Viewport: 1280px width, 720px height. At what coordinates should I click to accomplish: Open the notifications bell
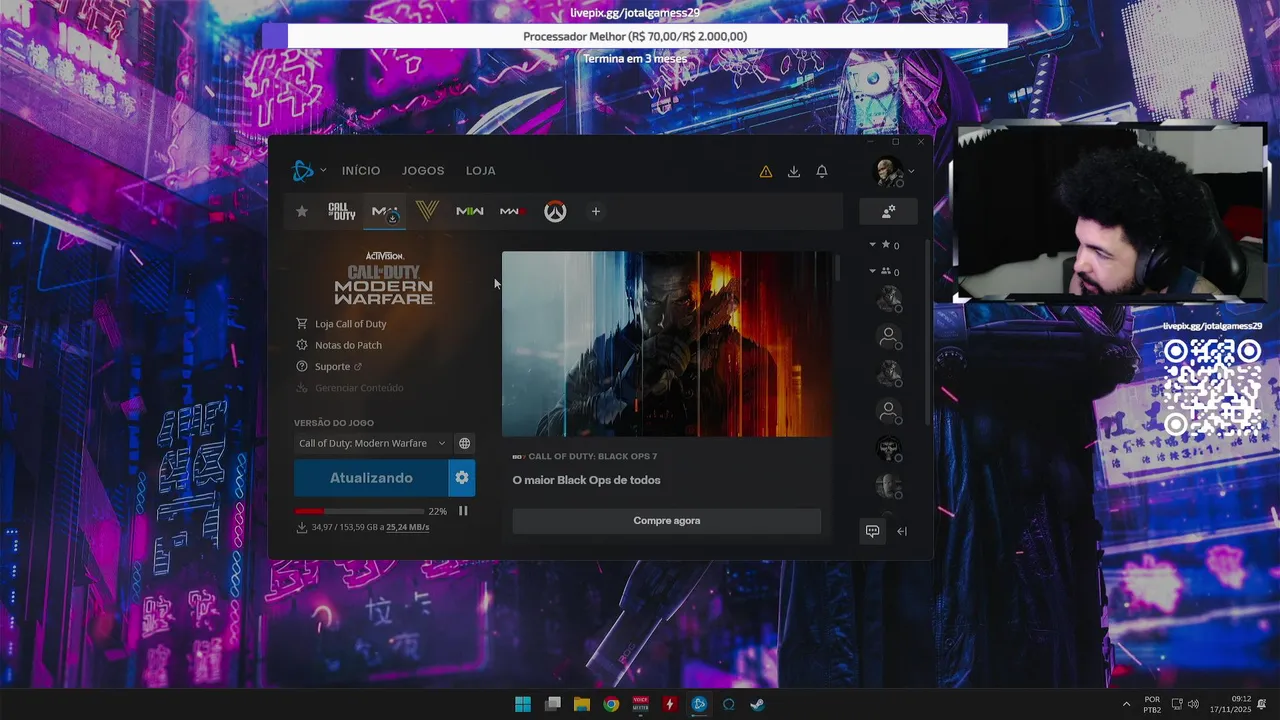pyautogui.click(x=822, y=171)
